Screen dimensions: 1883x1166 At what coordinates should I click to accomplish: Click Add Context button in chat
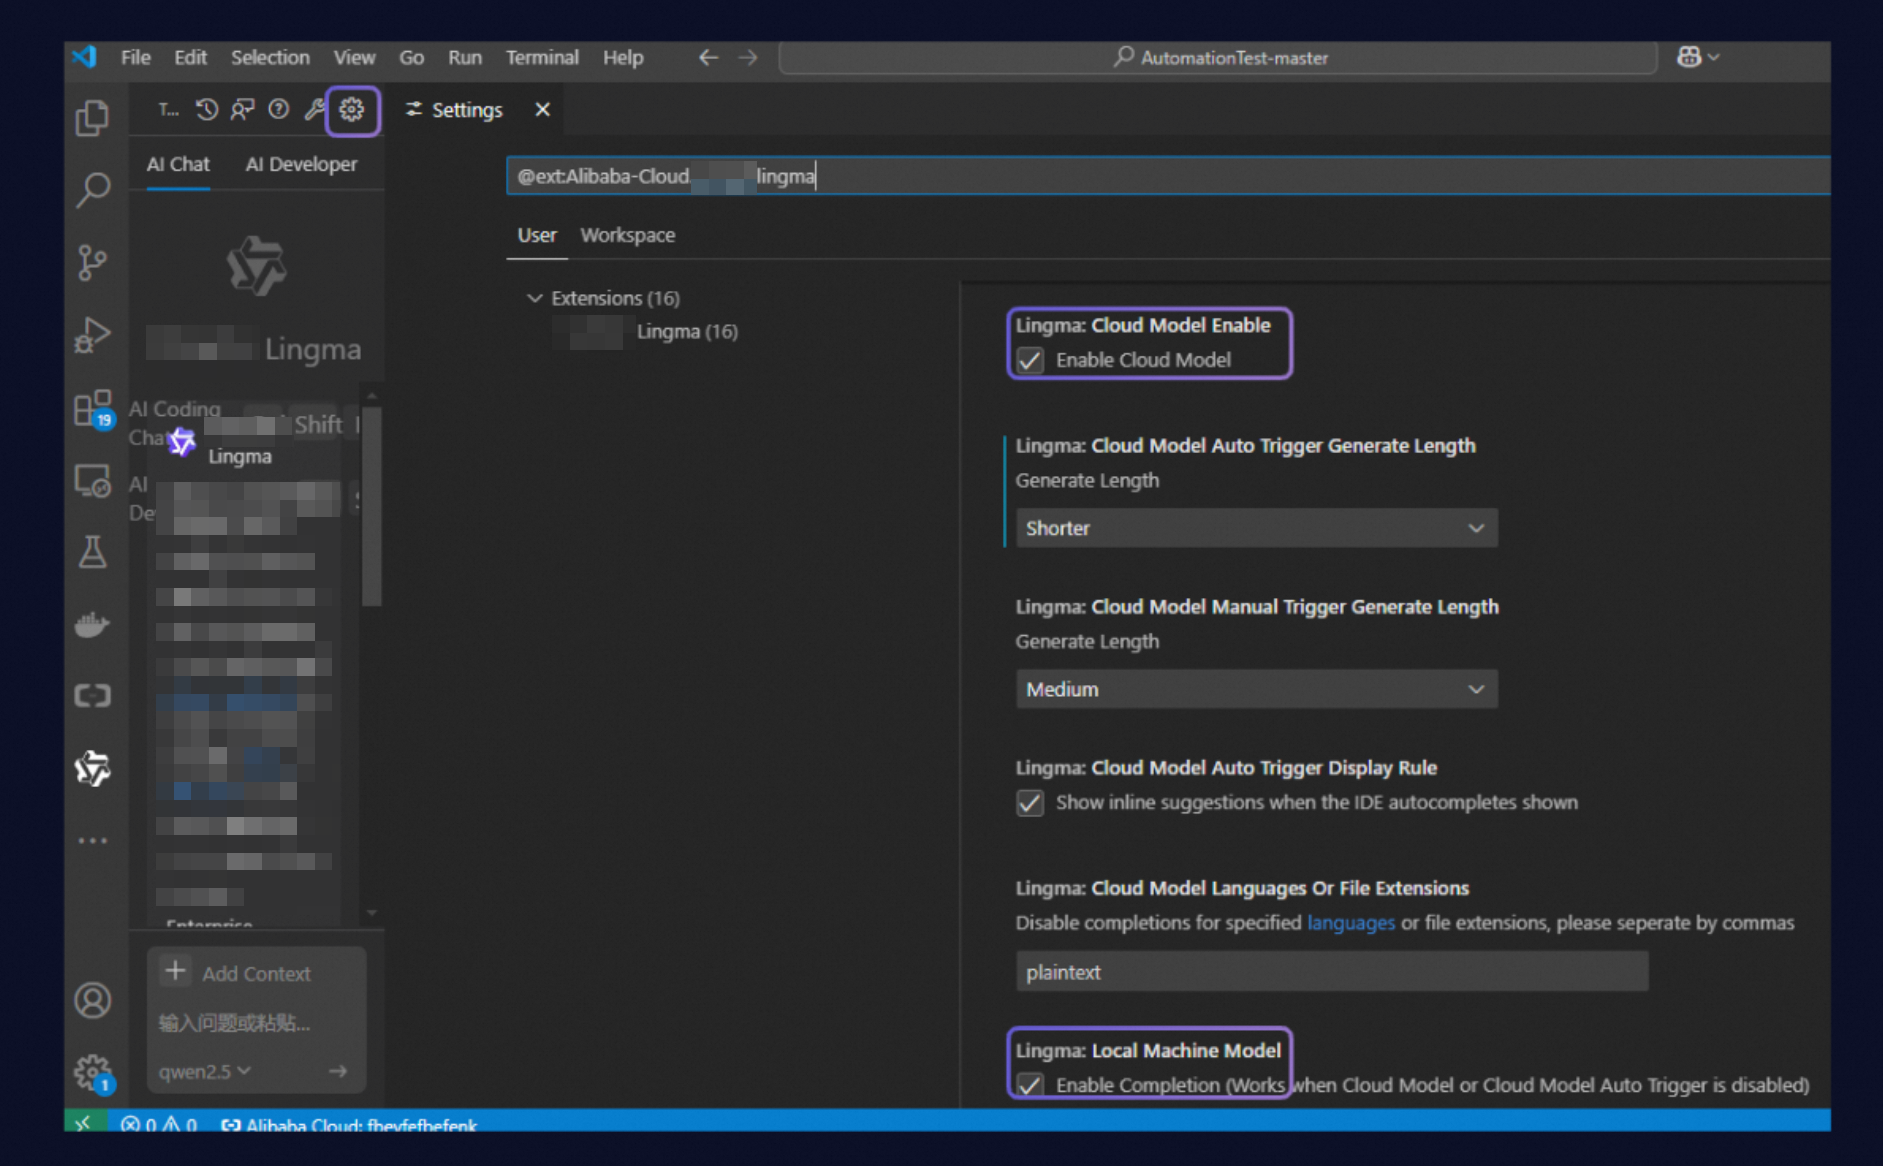[239, 973]
